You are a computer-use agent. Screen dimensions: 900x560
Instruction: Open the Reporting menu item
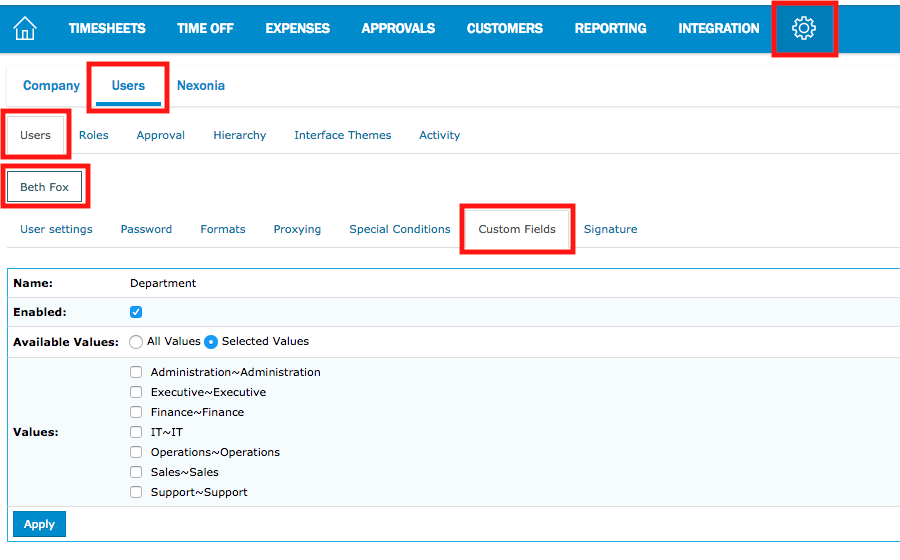click(x=610, y=29)
